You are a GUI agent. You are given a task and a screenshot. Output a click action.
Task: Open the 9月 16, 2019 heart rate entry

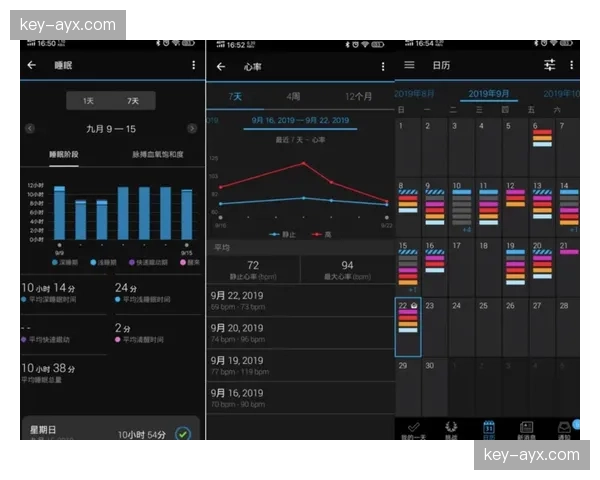pyautogui.click(x=300, y=398)
